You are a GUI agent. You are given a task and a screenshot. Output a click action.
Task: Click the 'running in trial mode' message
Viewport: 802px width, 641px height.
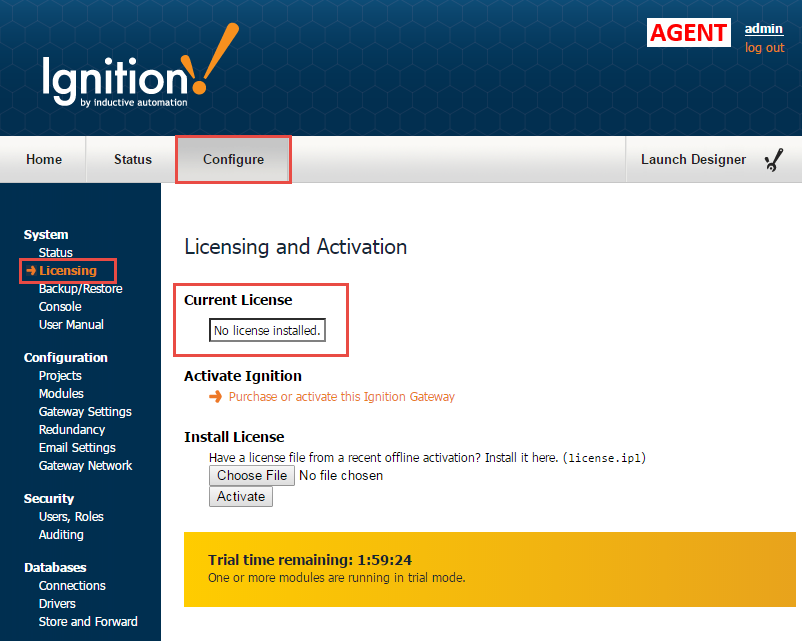click(x=337, y=578)
